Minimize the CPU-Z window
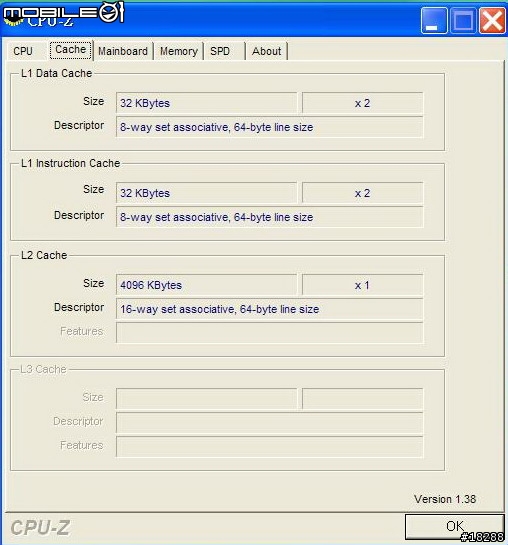The height and width of the screenshot is (545, 508). [x=434, y=21]
